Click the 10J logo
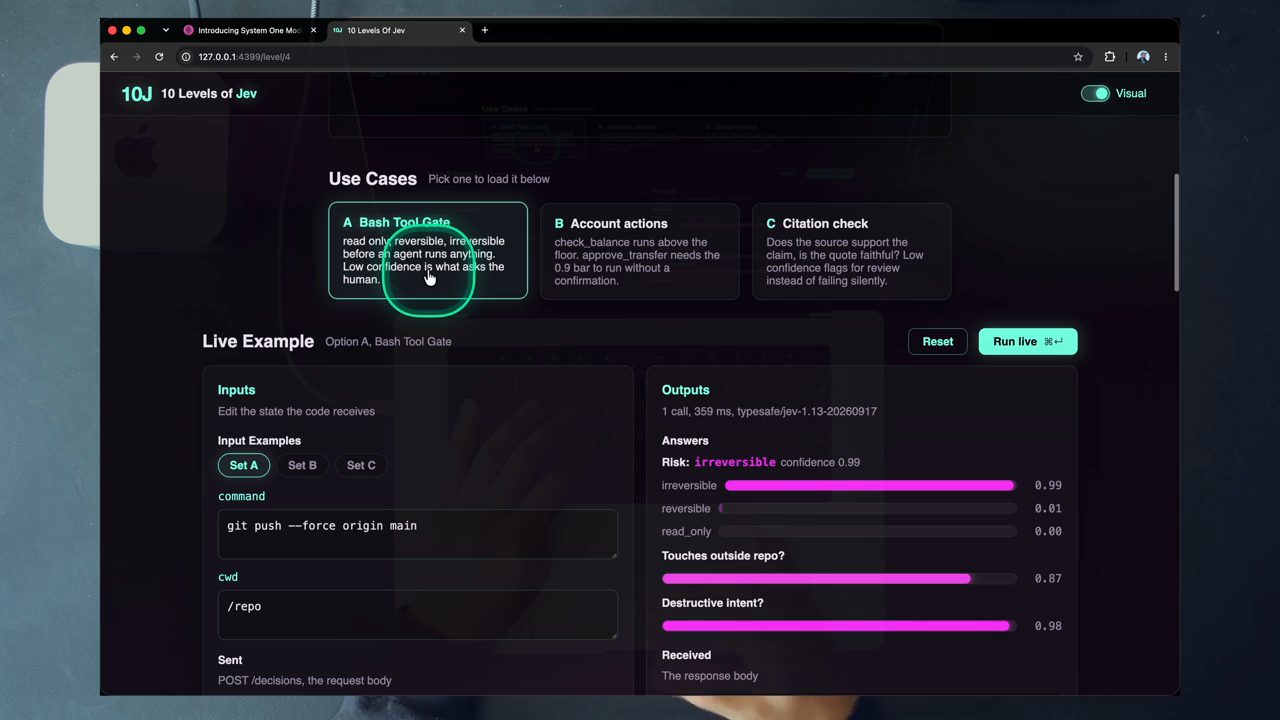The height and width of the screenshot is (720, 1280). 136,94
